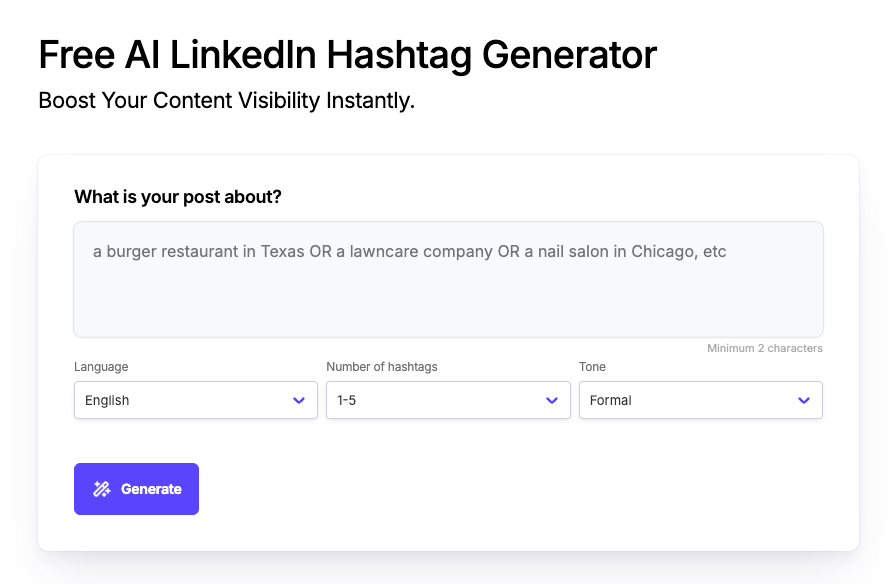The image size is (895, 584).
Task: Click the 'Tone' field label
Action: pos(592,367)
